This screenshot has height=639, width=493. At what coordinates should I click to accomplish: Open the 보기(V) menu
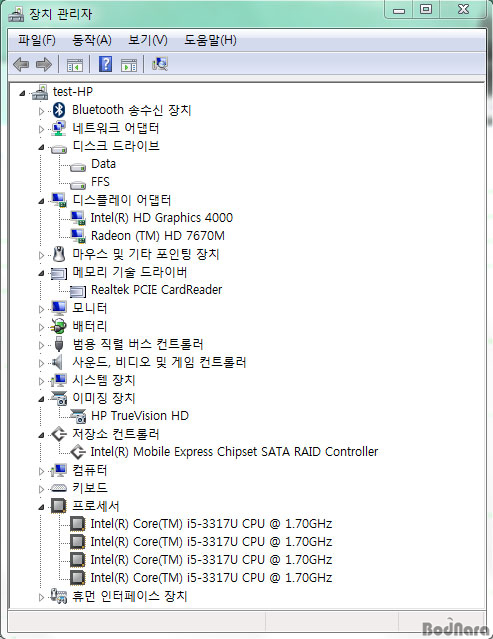pos(147,40)
